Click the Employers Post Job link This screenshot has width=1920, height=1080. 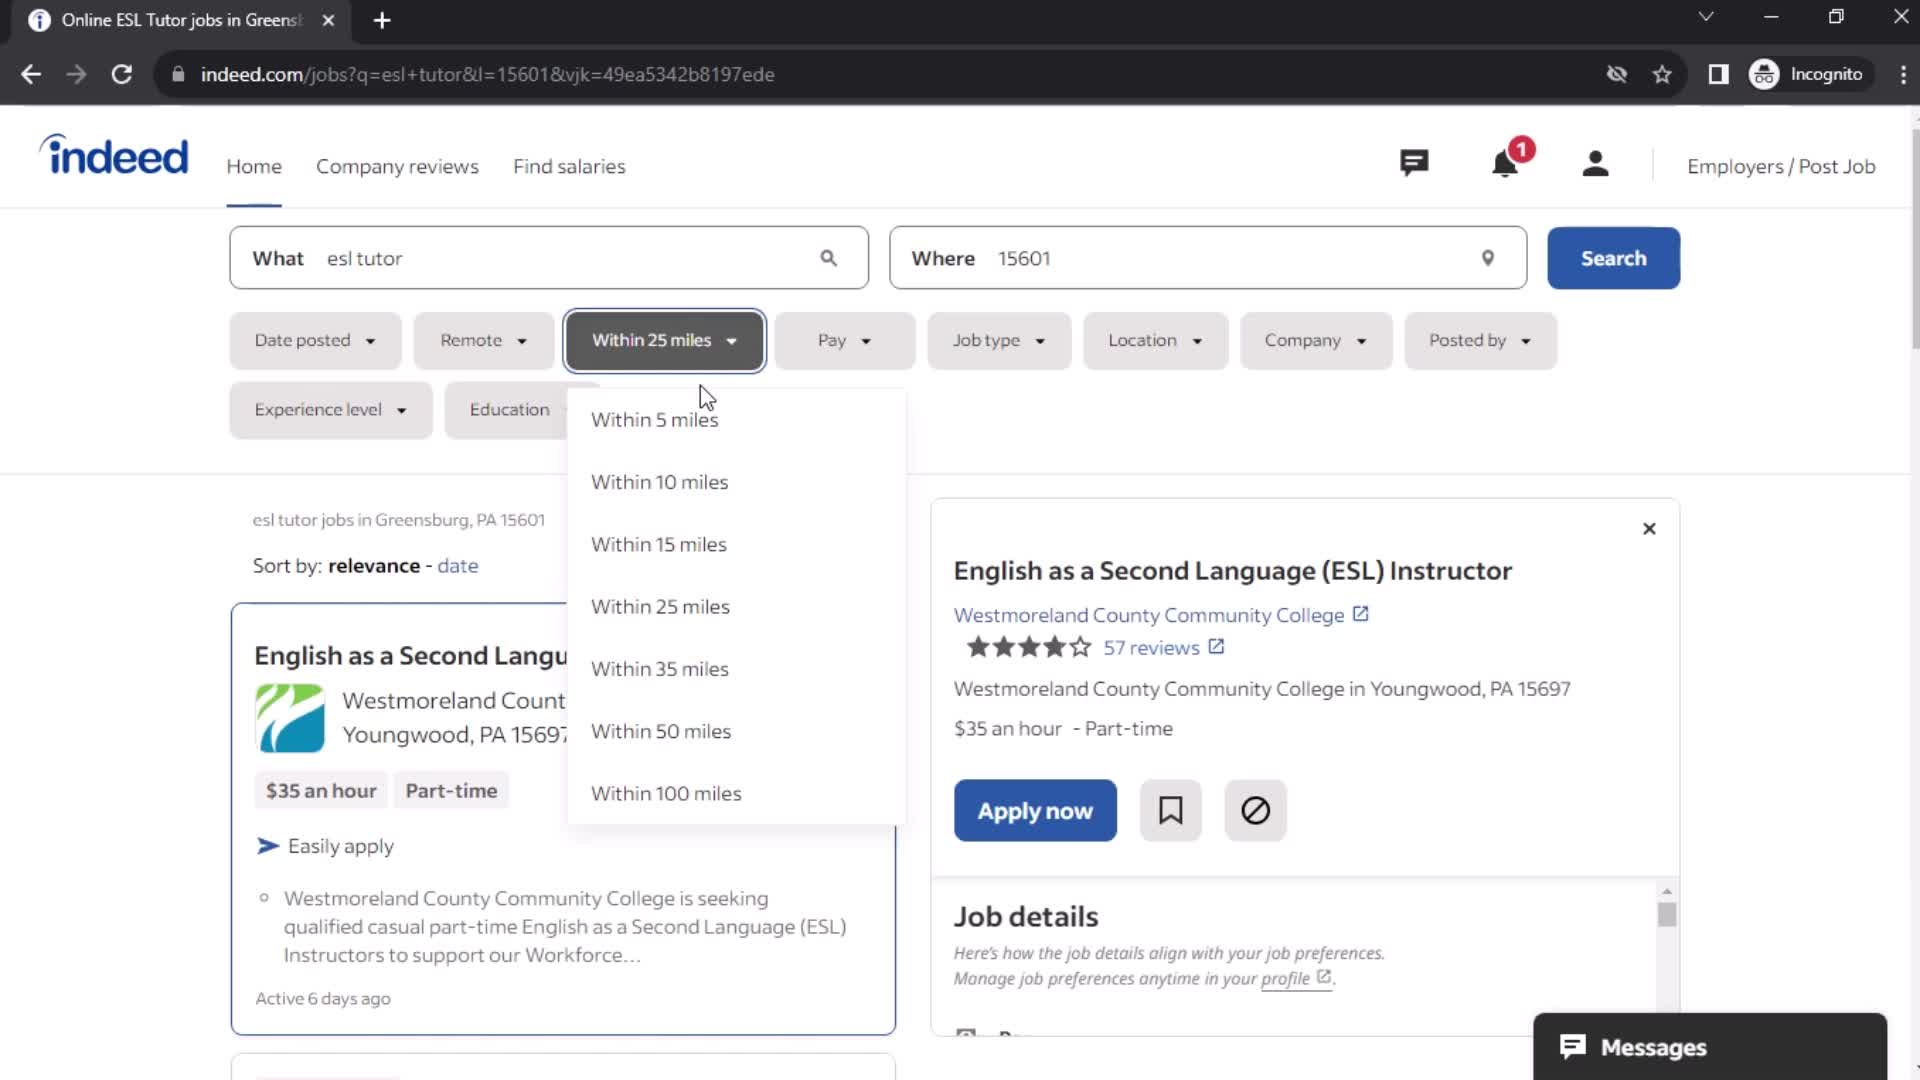pos(1782,166)
